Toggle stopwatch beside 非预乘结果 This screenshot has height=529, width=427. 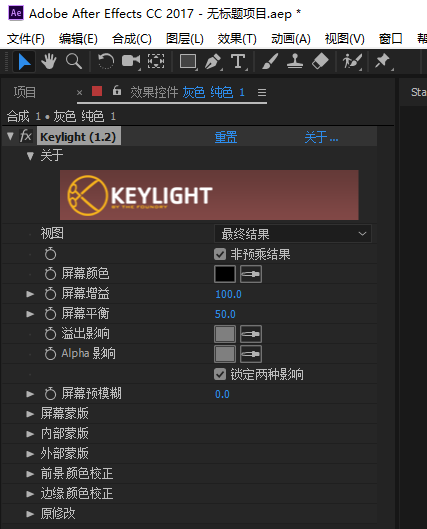[x=50, y=254]
